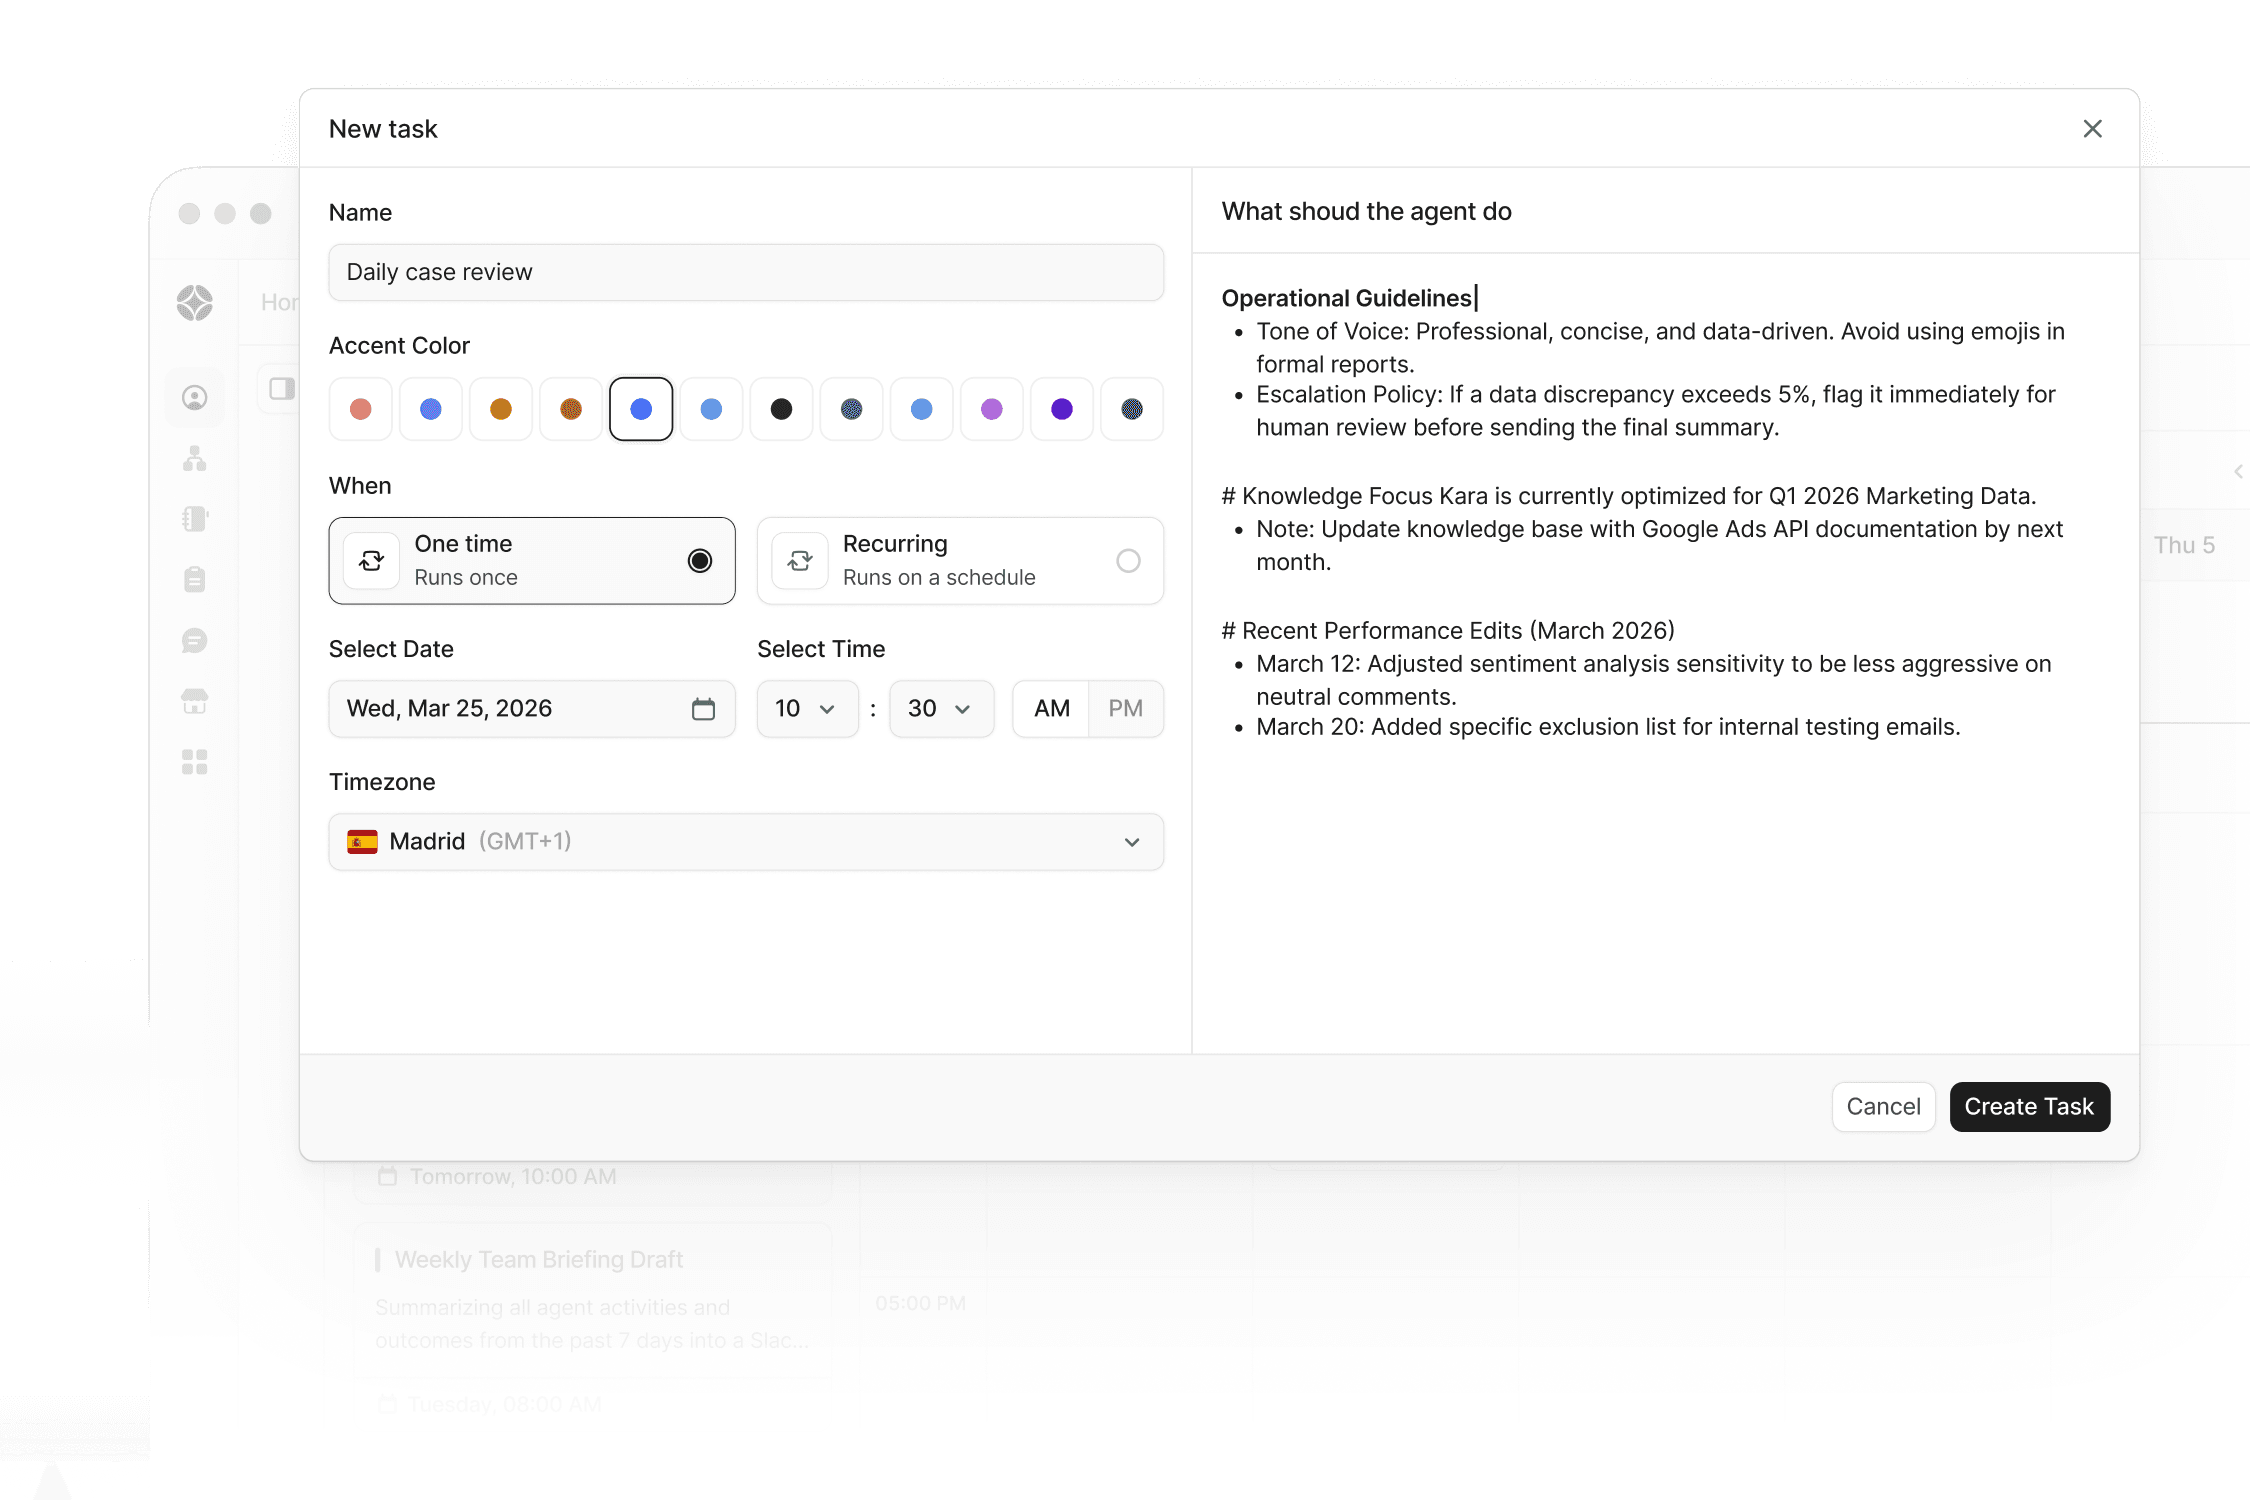Click the 'Thu 5' day header in the background
Screen dimensions: 2250x1500
point(2184,545)
